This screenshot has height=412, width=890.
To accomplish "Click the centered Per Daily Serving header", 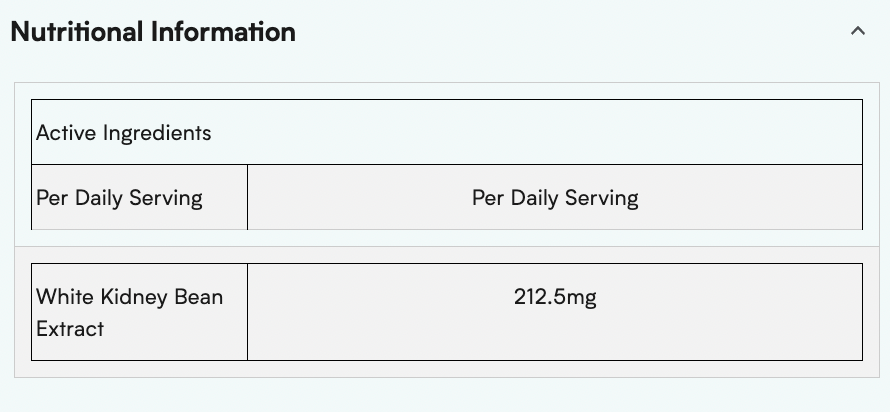I will (555, 197).
